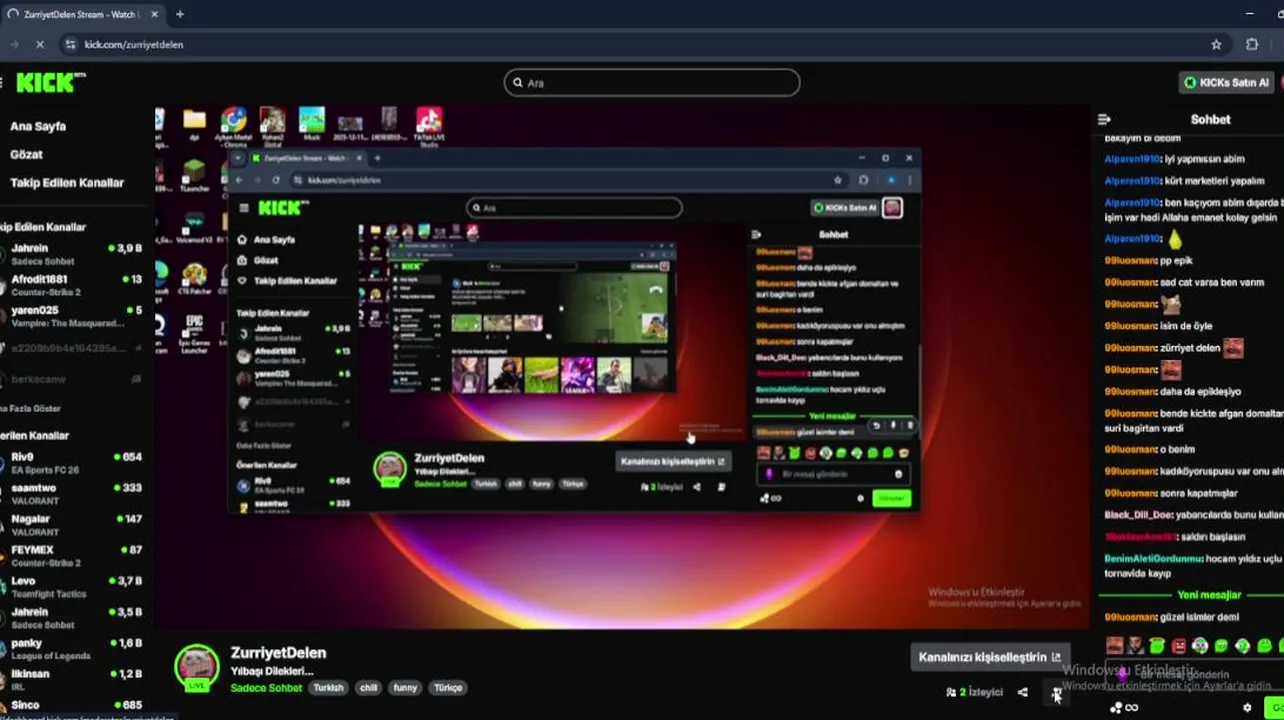Click the Kick logo in the header
This screenshot has width=1284, height=720.
click(51, 83)
